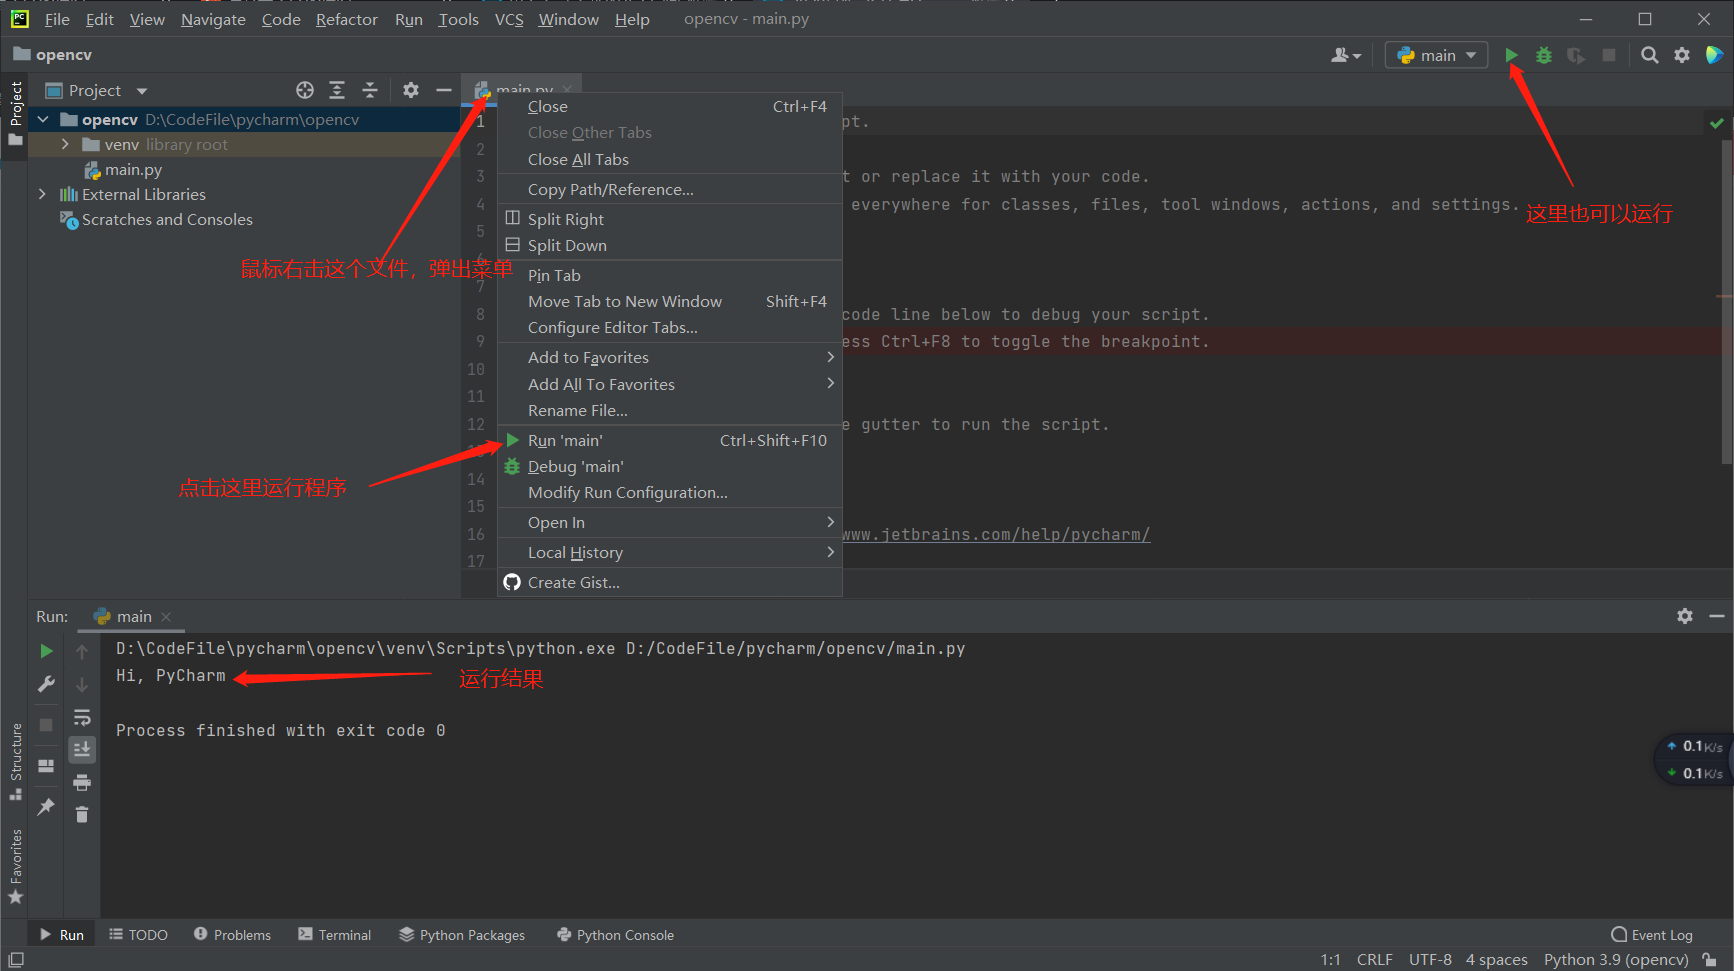Screen dimensions: 1734x971
Task: Open the main run configuration dropdown
Action: (1436, 55)
